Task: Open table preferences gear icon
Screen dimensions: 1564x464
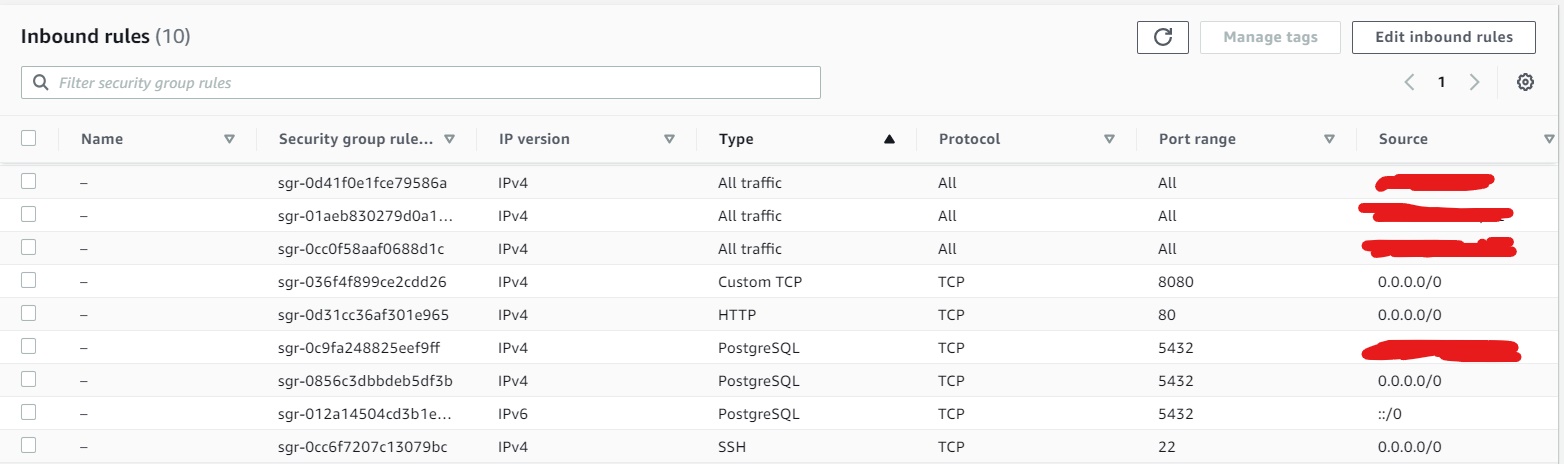Action: (x=1525, y=82)
